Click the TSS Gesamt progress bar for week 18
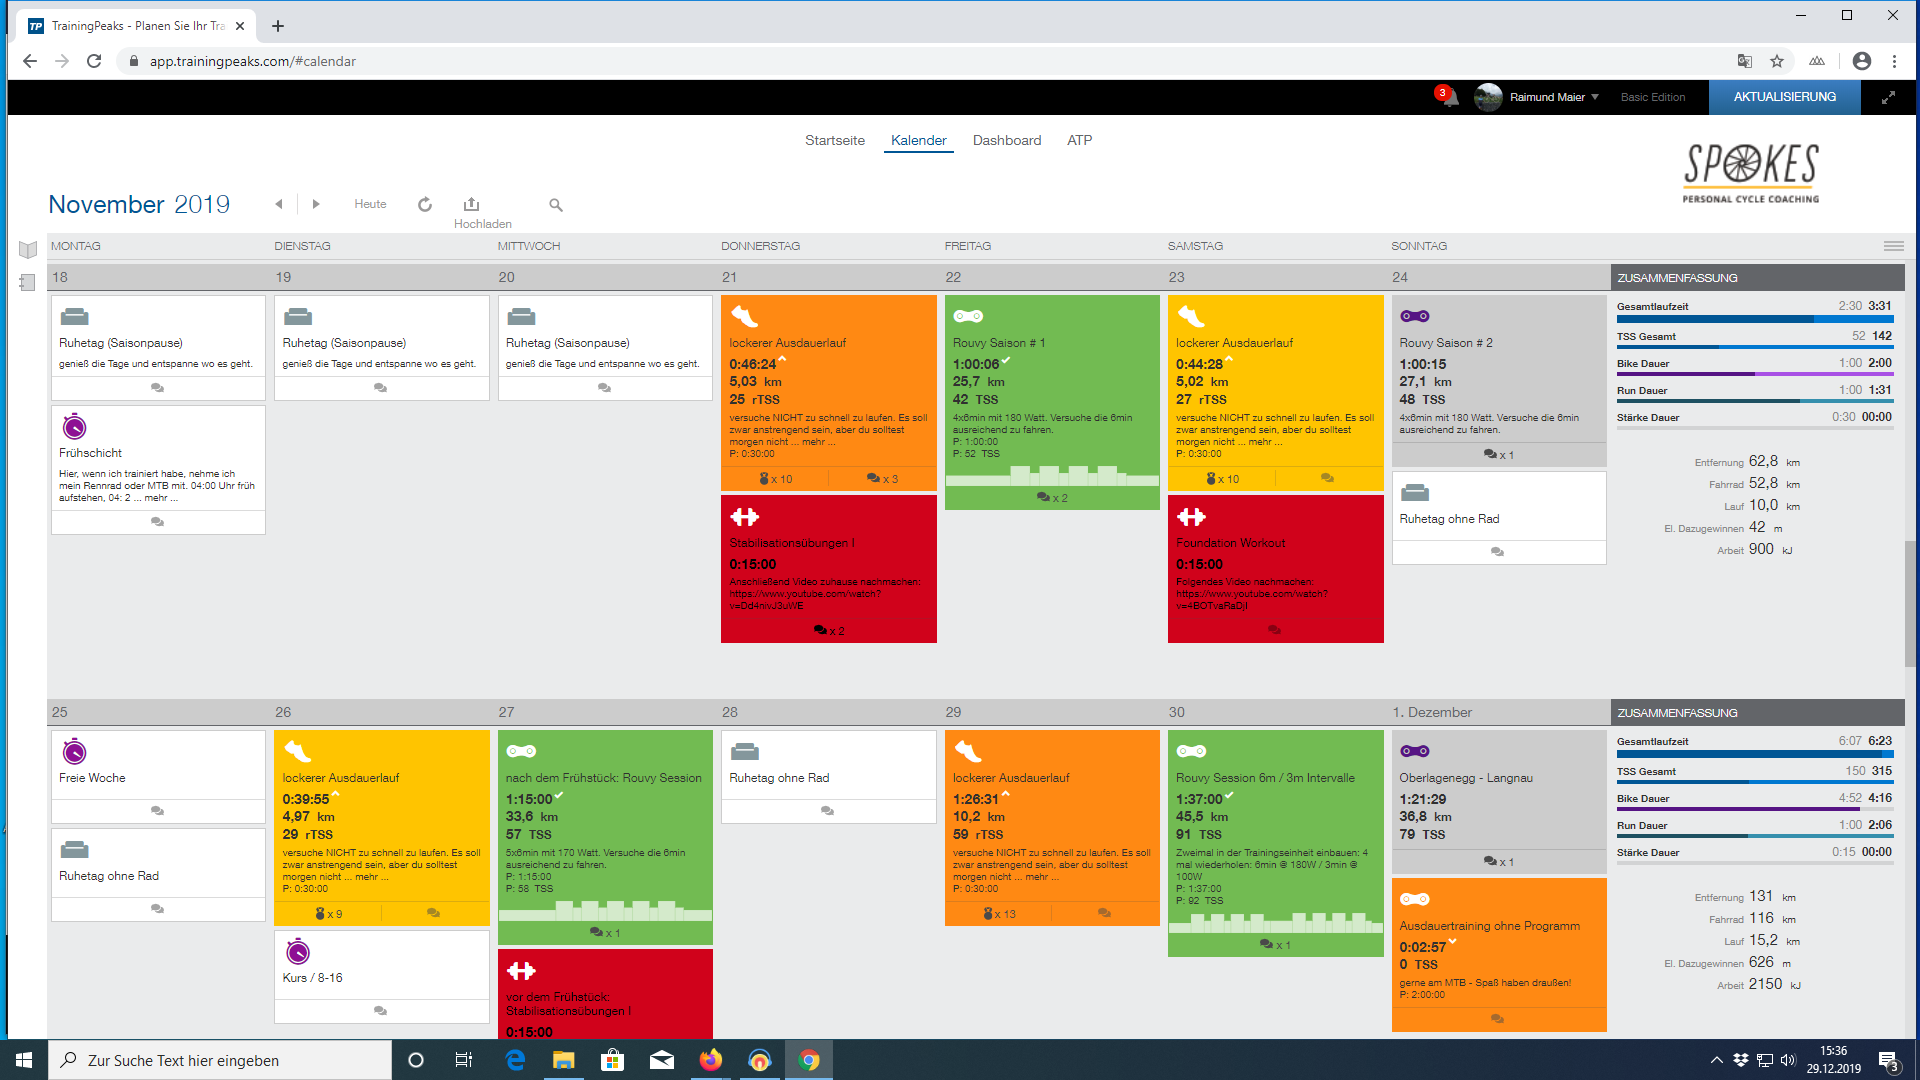 click(x=1754, y=347)
